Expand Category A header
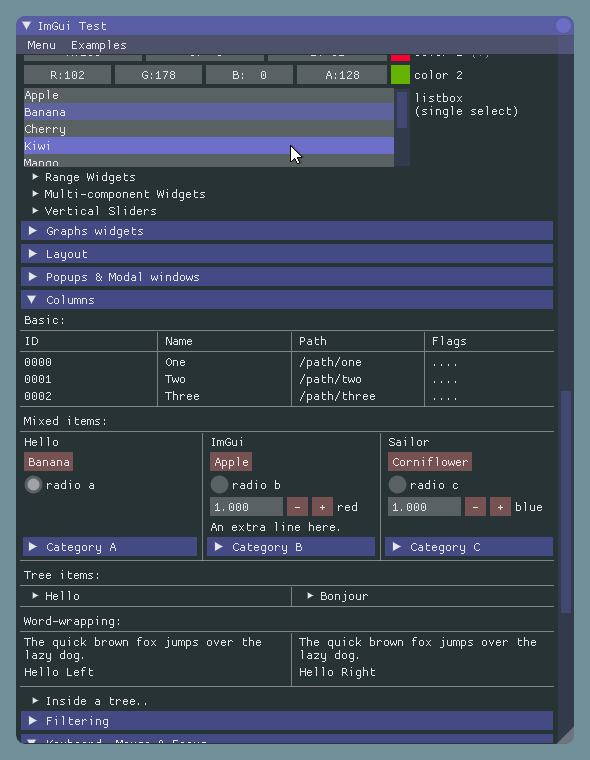590x760 pixels. [x=110, y=547]
